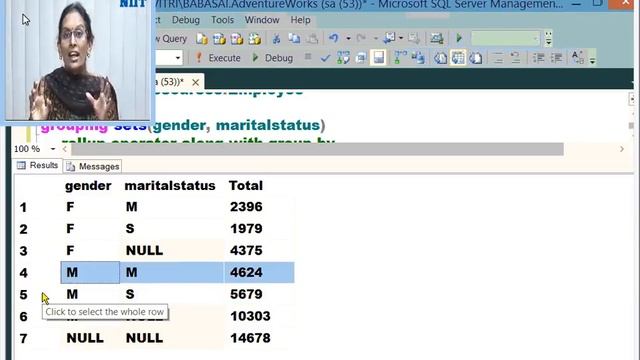
Task: Open the 100 % zoom dropdown
Action: tap(53, 149)
